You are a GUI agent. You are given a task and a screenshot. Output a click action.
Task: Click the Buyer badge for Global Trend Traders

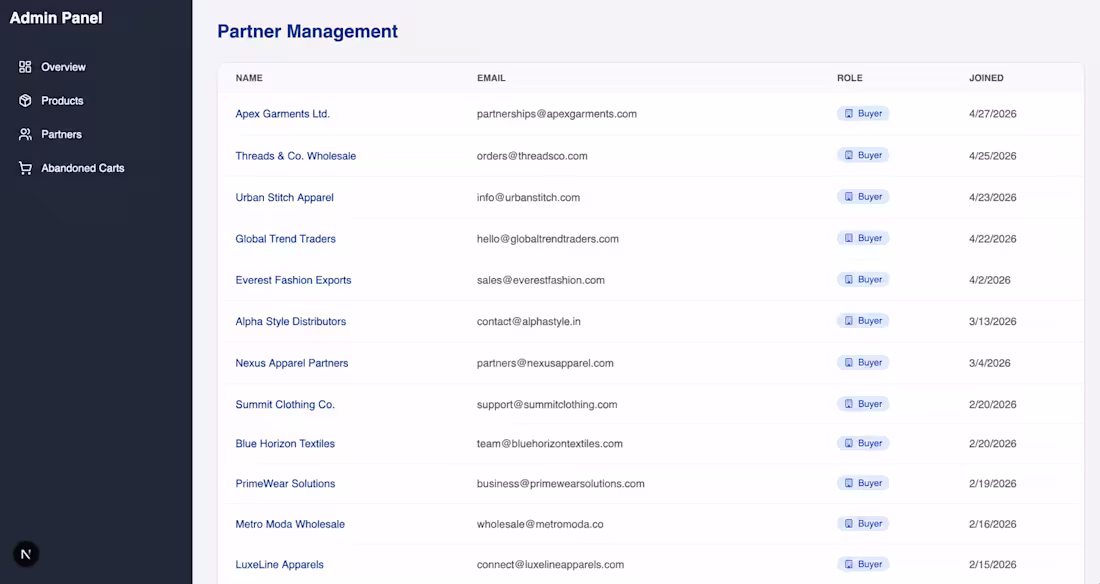(863, 238)
